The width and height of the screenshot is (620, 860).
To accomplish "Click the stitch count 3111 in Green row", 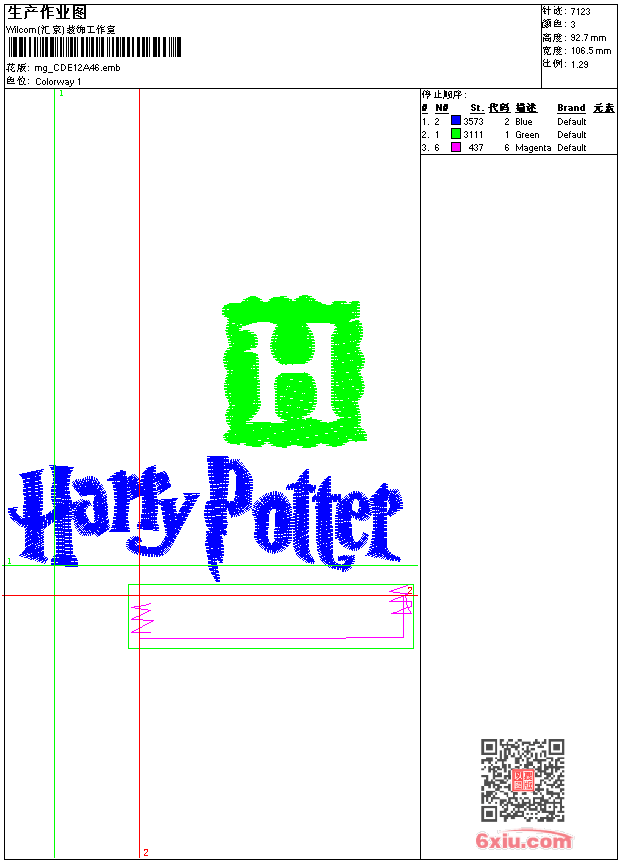I will click(x=473, y=134).
